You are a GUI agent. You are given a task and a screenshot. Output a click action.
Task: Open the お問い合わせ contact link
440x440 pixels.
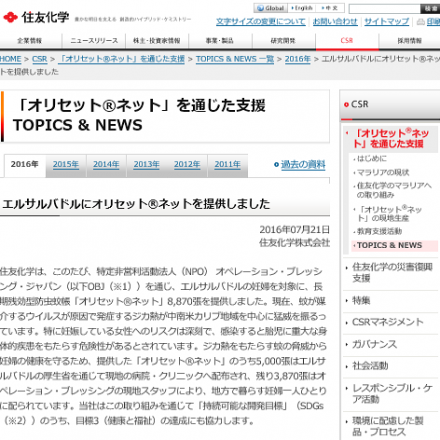point(335,22)
